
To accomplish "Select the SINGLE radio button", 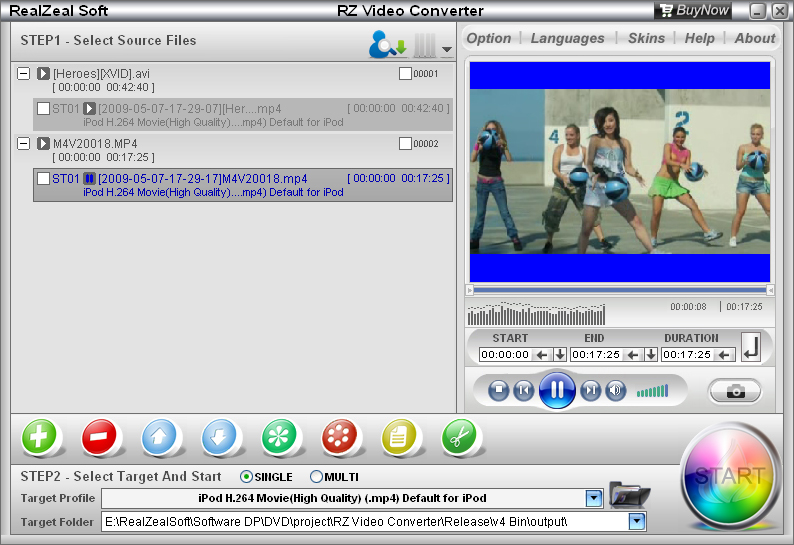I will point(247,477).
